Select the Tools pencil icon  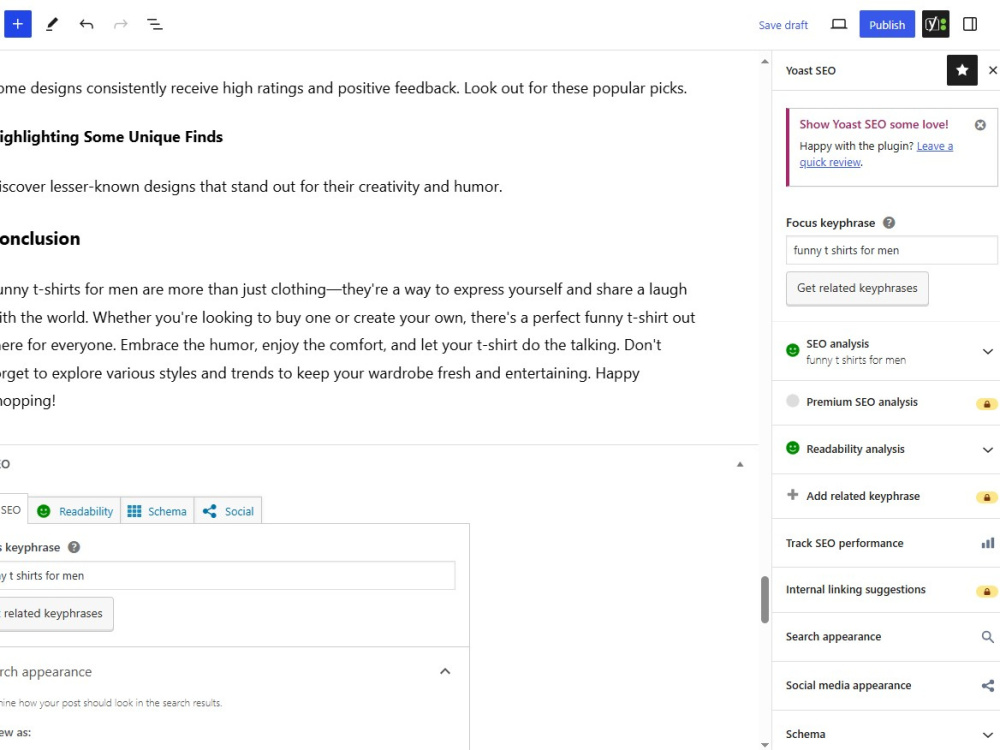(x=52, y=24)
